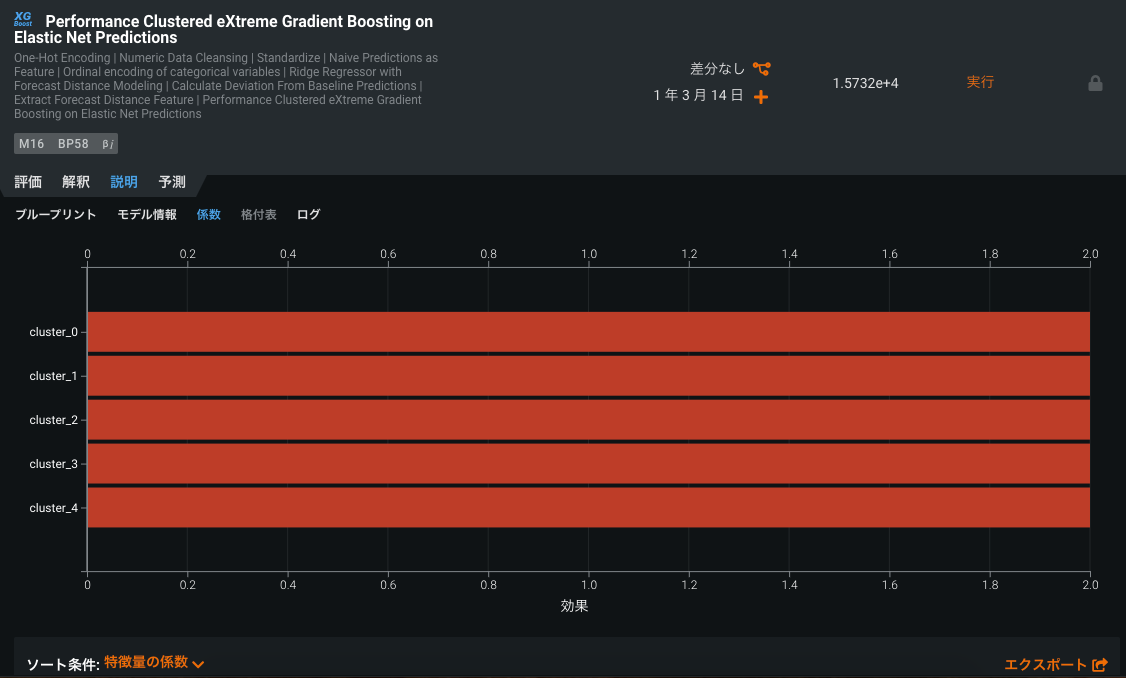
Task: Click the differencing graph icon beside 差分なし
Action: pyautogui.click(x=762, y=69)
